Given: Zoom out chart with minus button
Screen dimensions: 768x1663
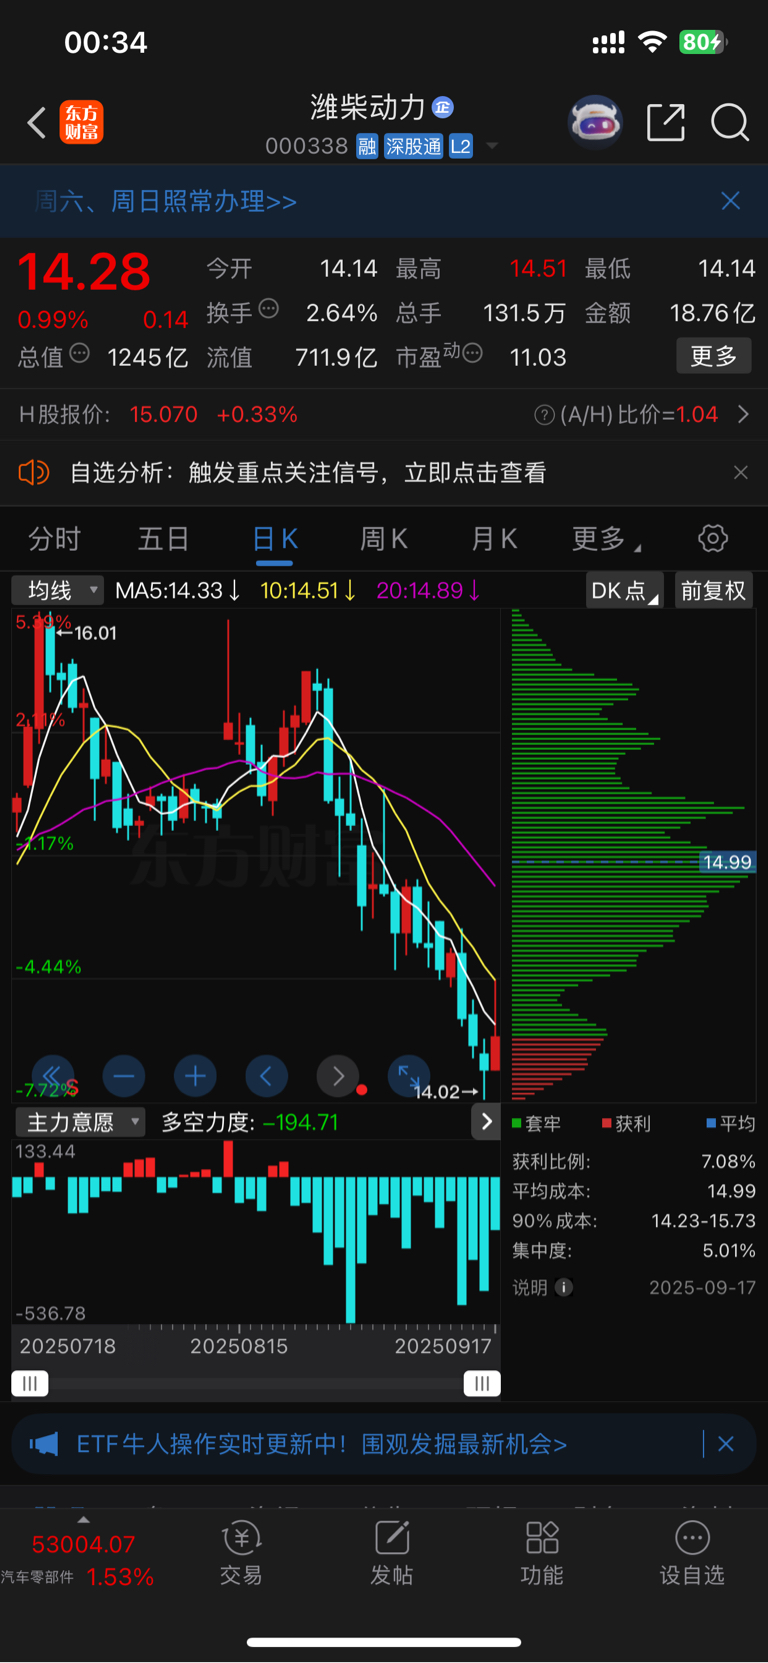Looking at the screenshot, I should (x=124, y=1076).
